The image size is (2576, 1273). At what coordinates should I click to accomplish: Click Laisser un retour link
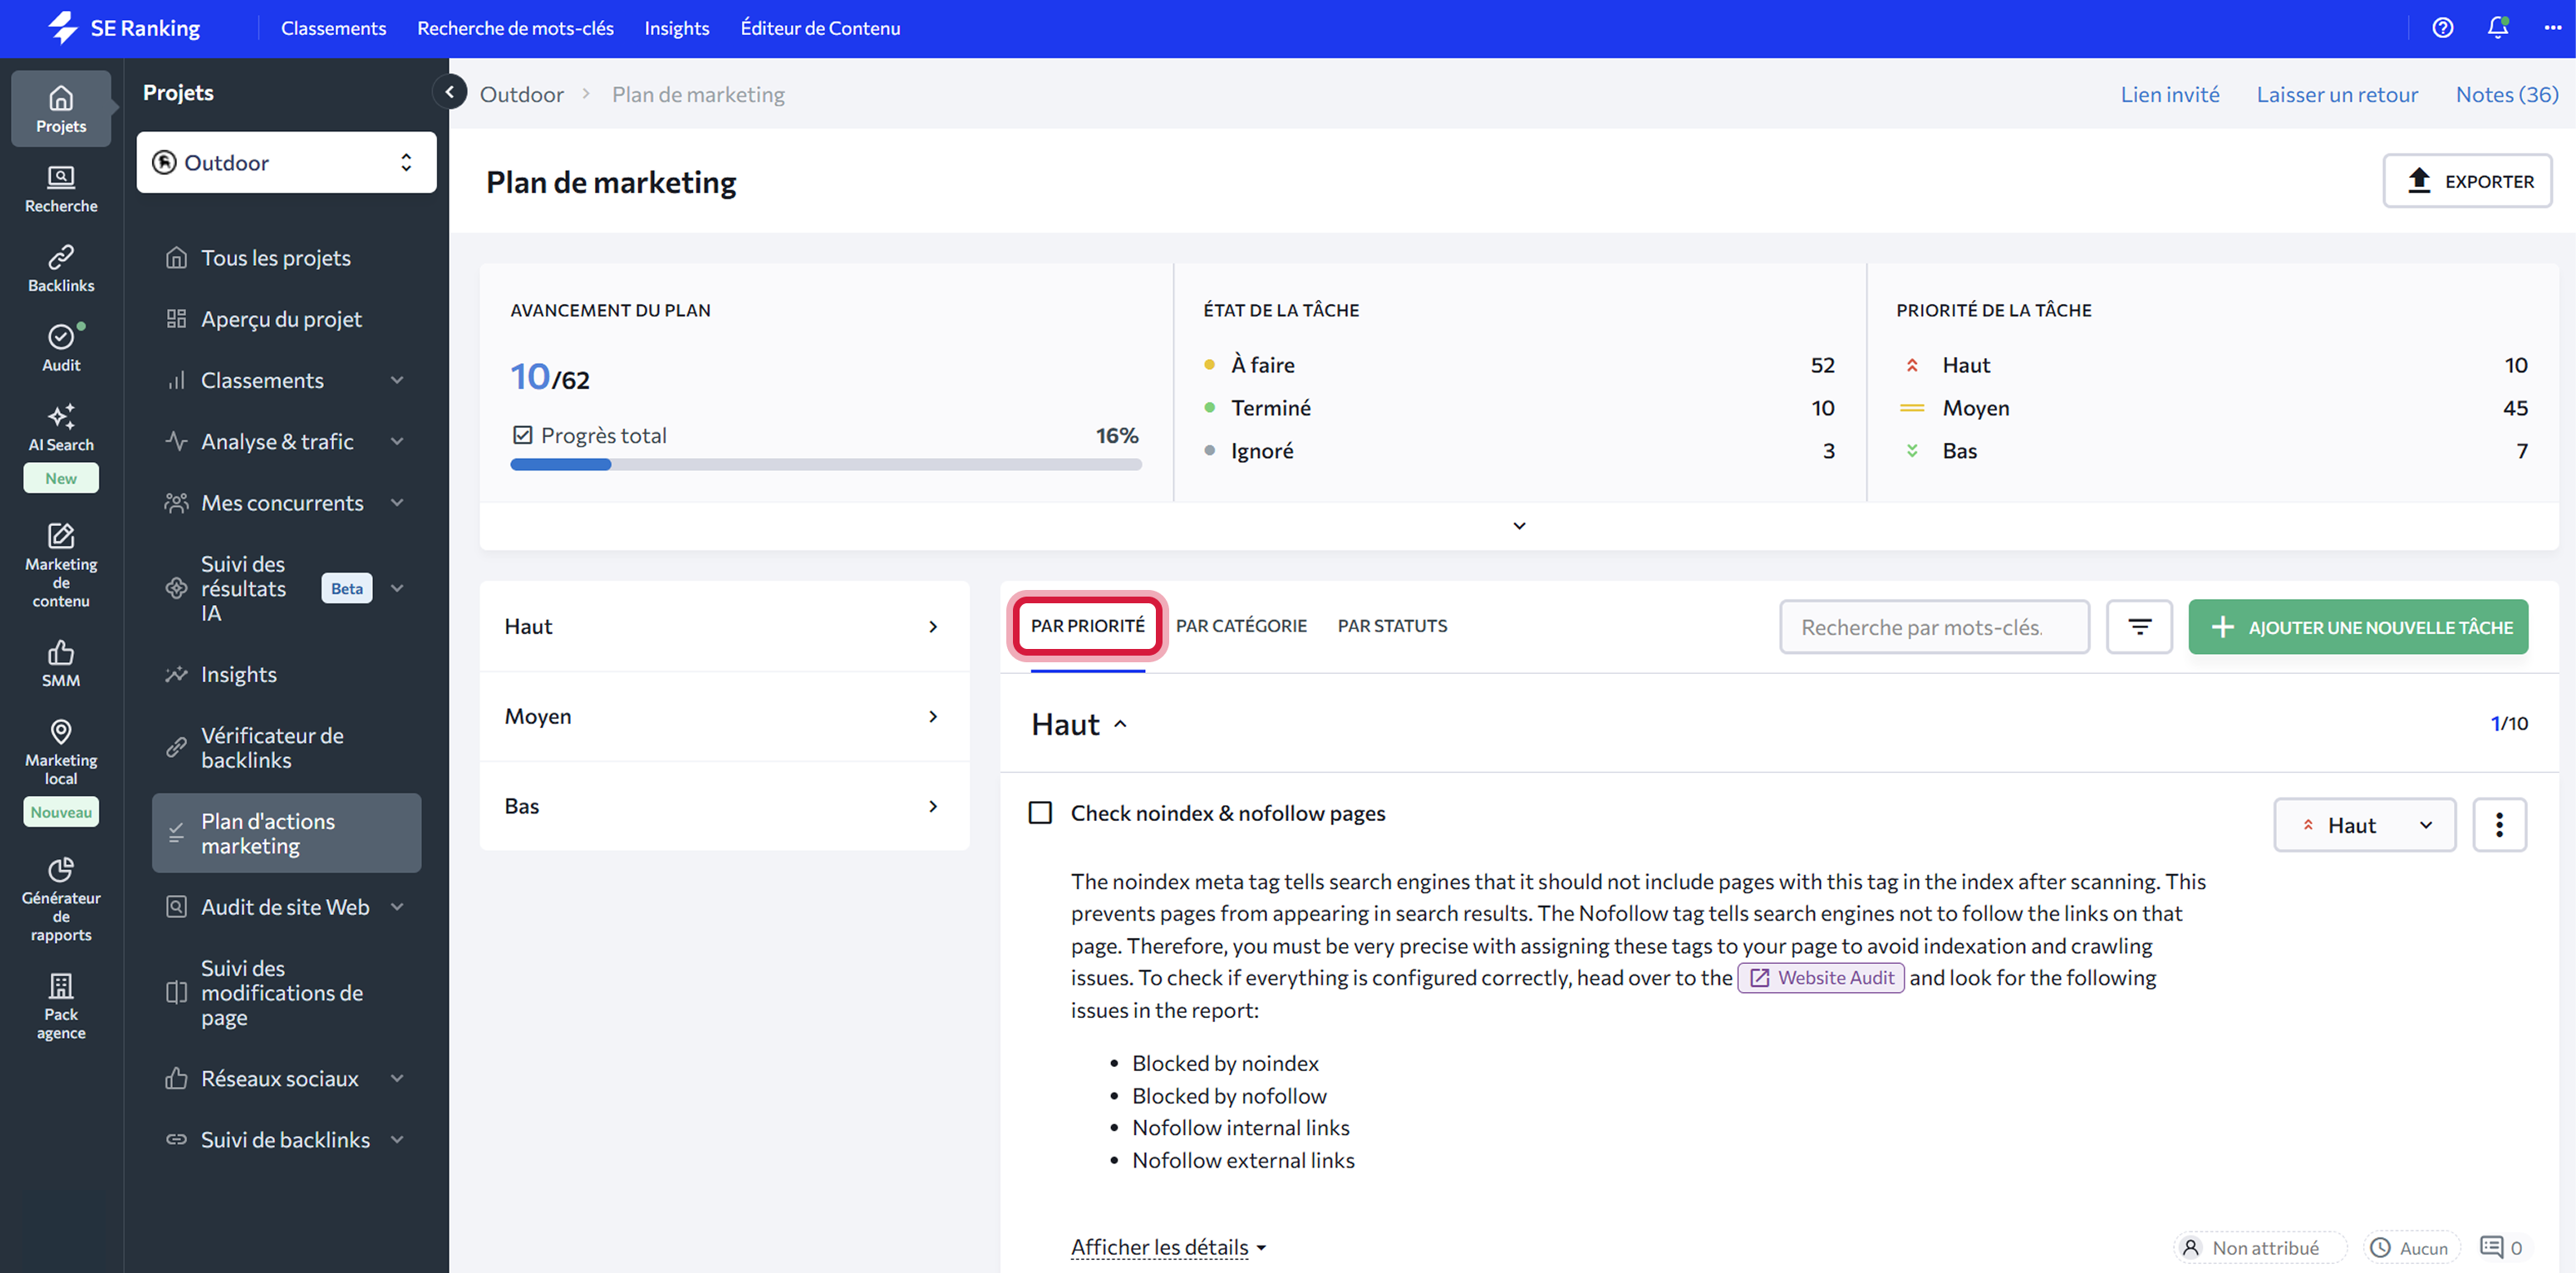(x=2337, y=94)
